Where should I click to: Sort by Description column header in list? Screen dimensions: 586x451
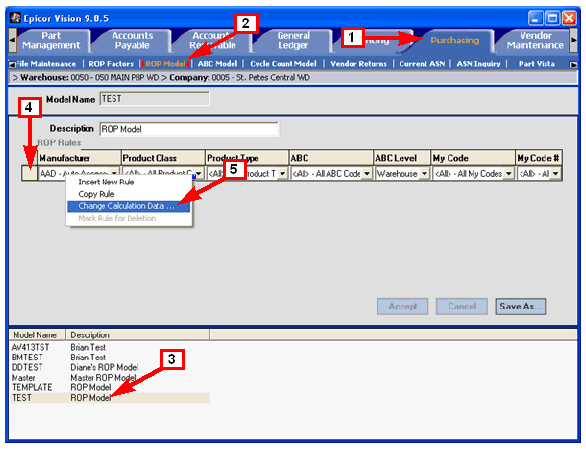click(138, 335)
